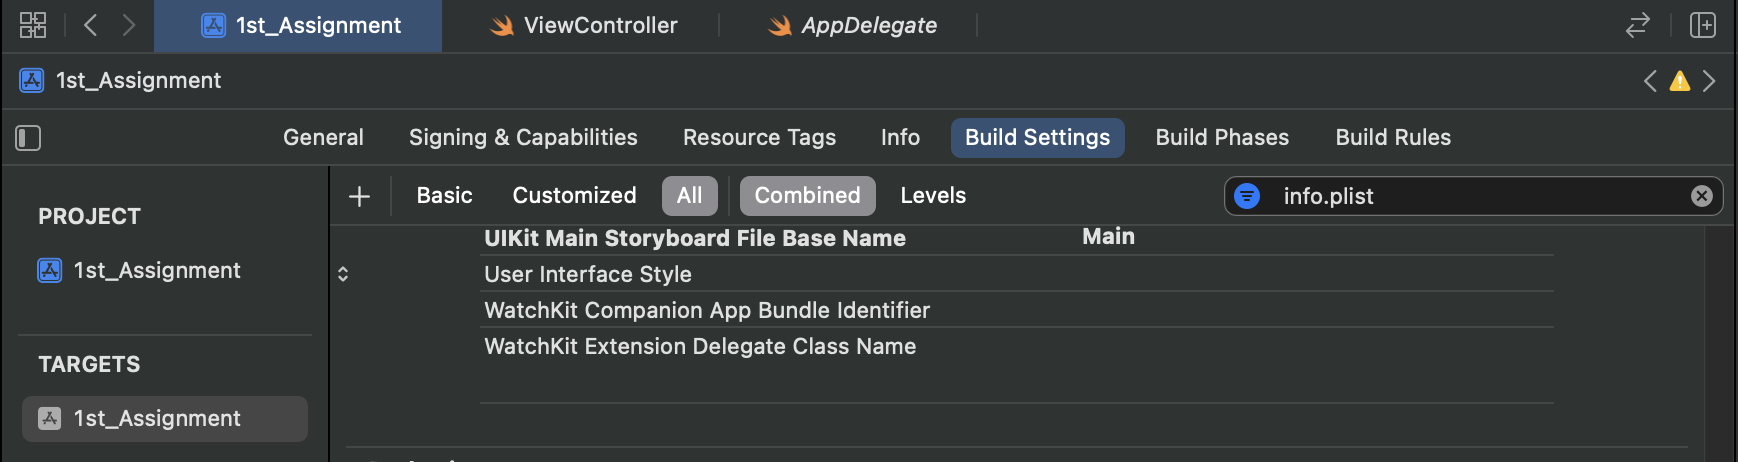Screen dimensions: 1738x462
Task: Click the filter icon in search field
Action: click(1247, 196)
